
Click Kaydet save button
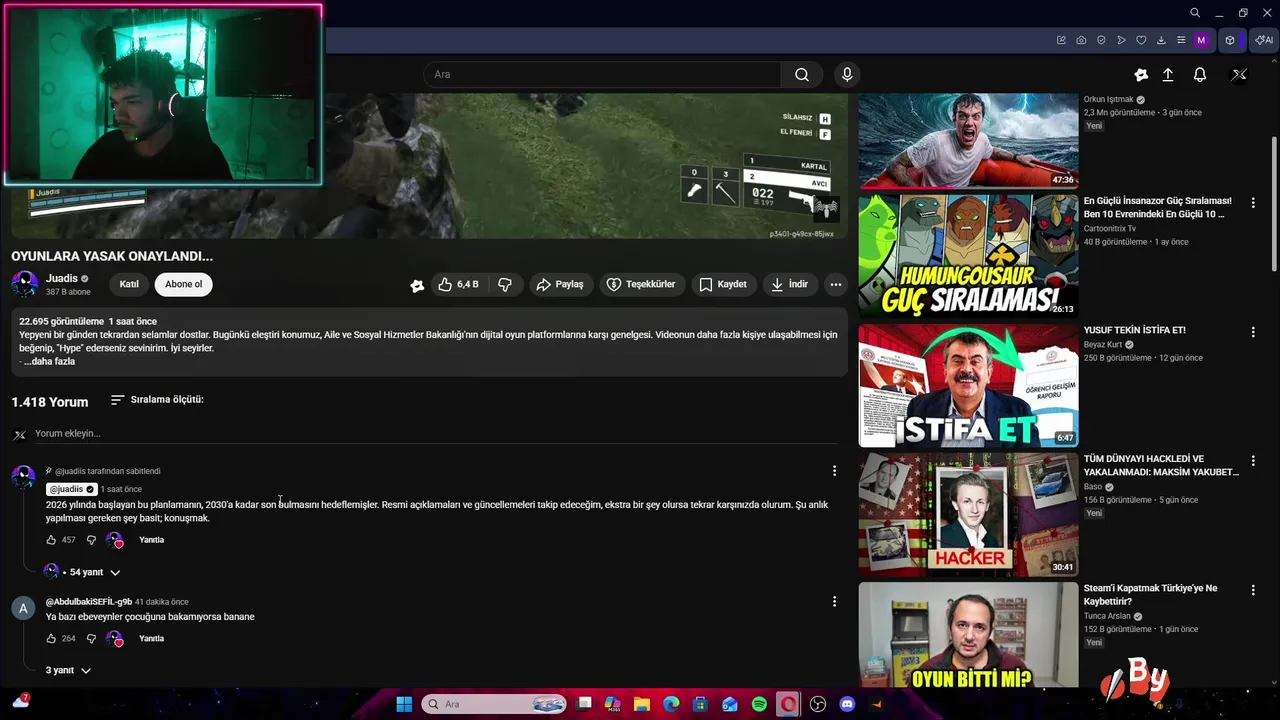723,284
